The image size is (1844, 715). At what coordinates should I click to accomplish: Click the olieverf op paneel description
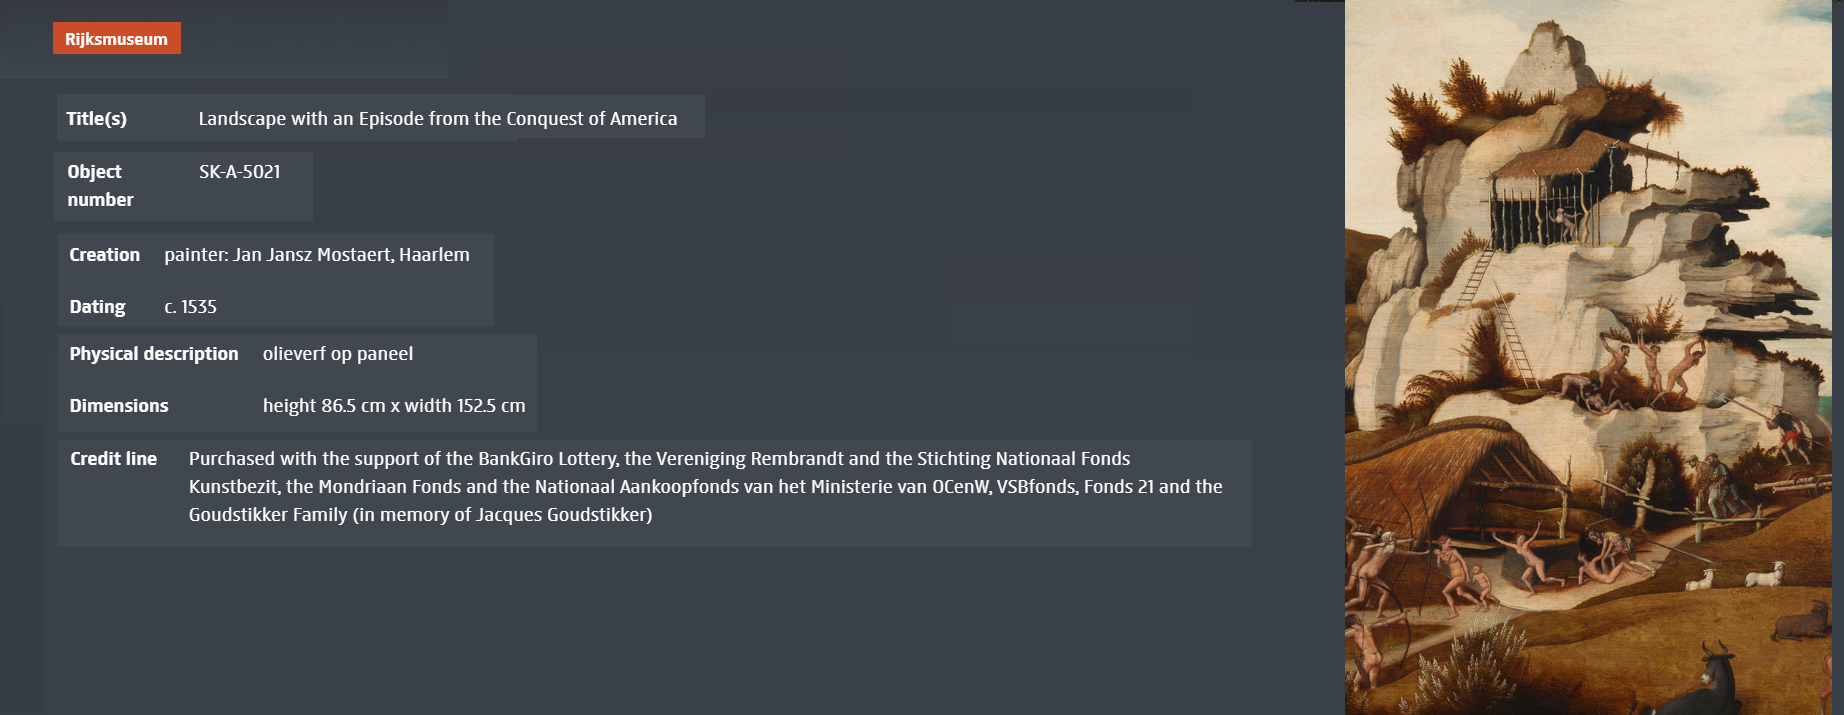pyautogui.click(x=337, y=354)
